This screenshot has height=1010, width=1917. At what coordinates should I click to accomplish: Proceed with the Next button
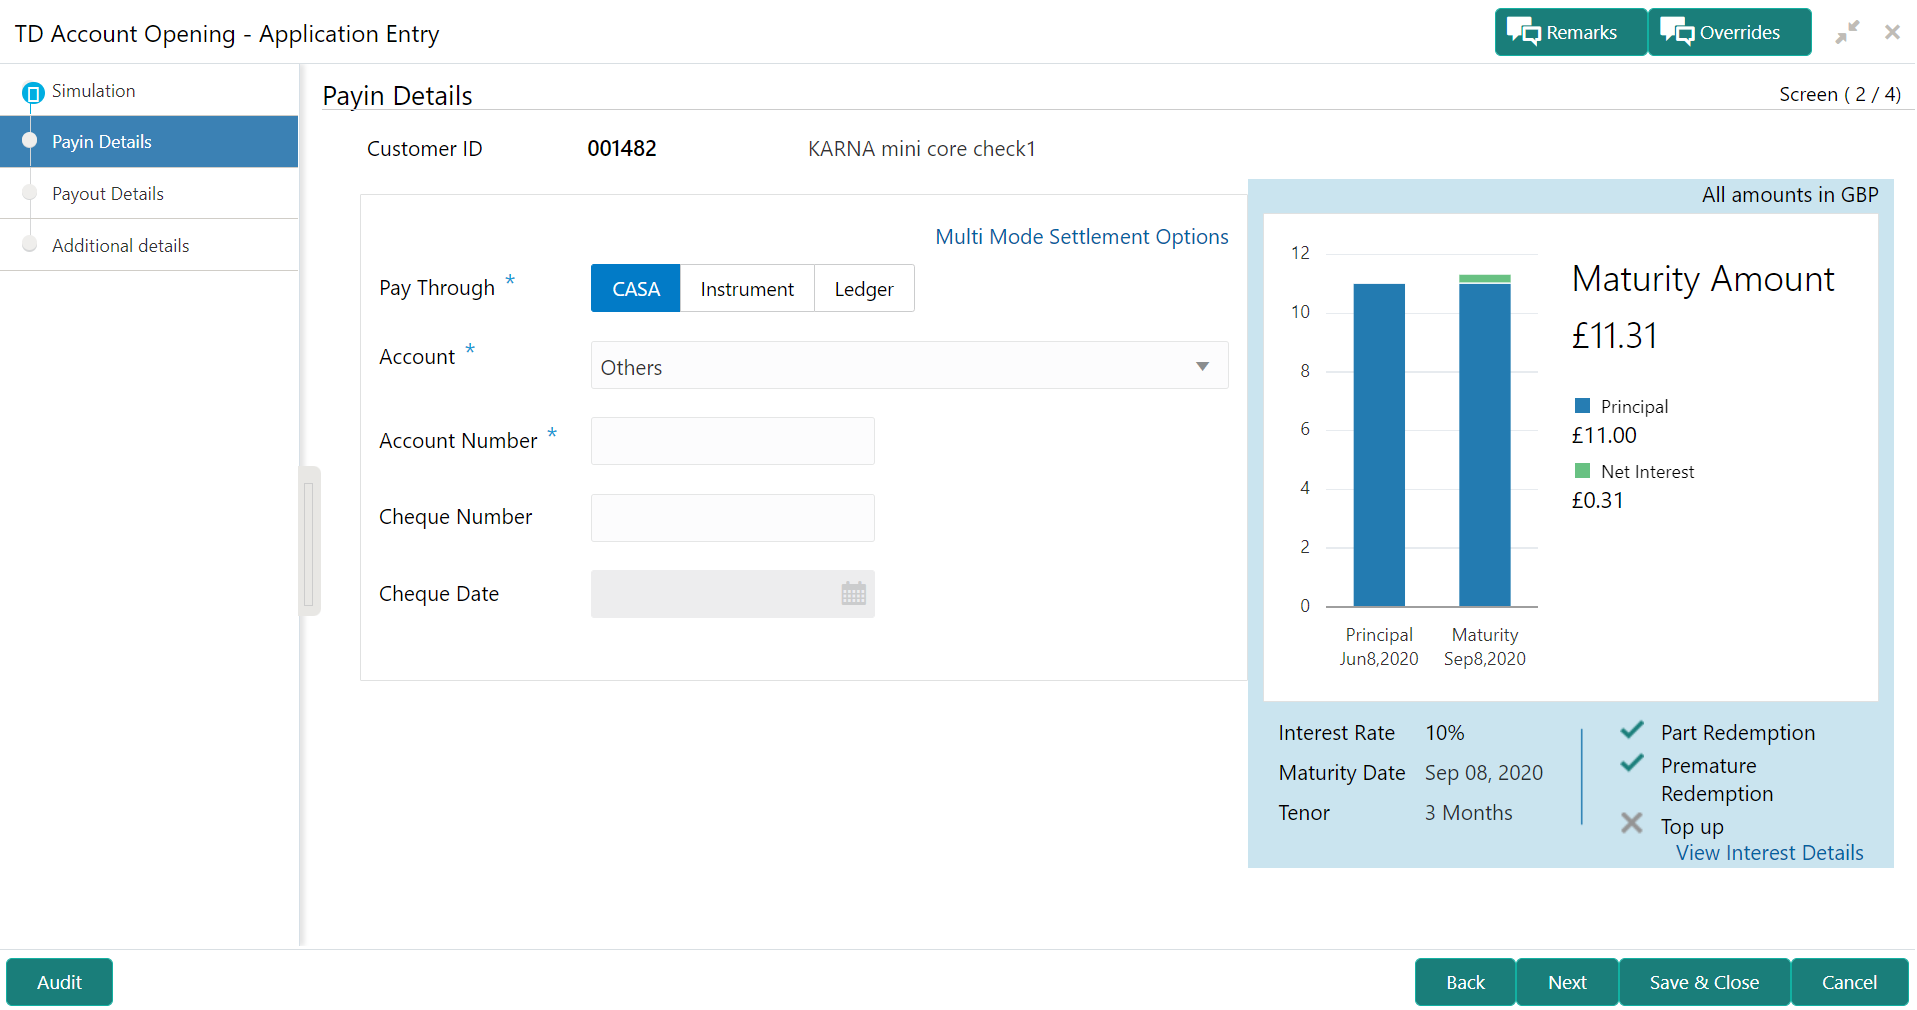[x=1567, y=982]
